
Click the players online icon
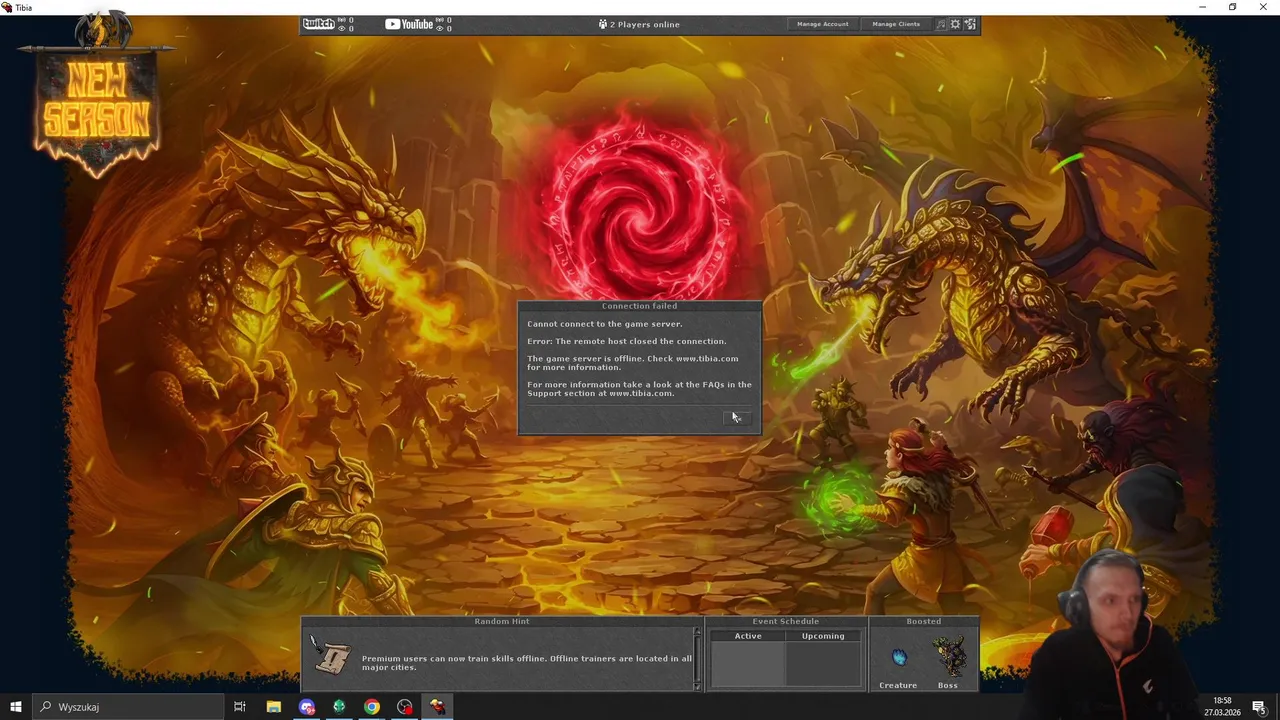pos(602,24)
